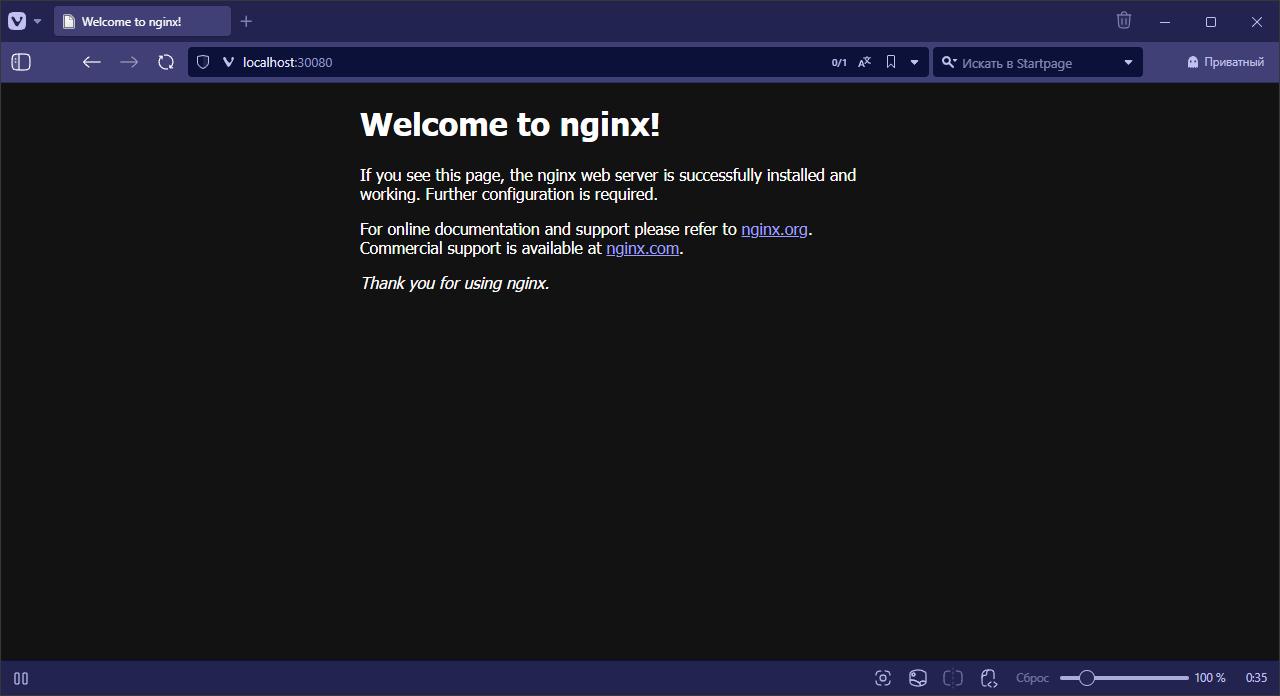Click the 'Thank you for using nginx.' text
This screenshot has width=1280, height=696.
pyautogui.click(x=455, y=283)
